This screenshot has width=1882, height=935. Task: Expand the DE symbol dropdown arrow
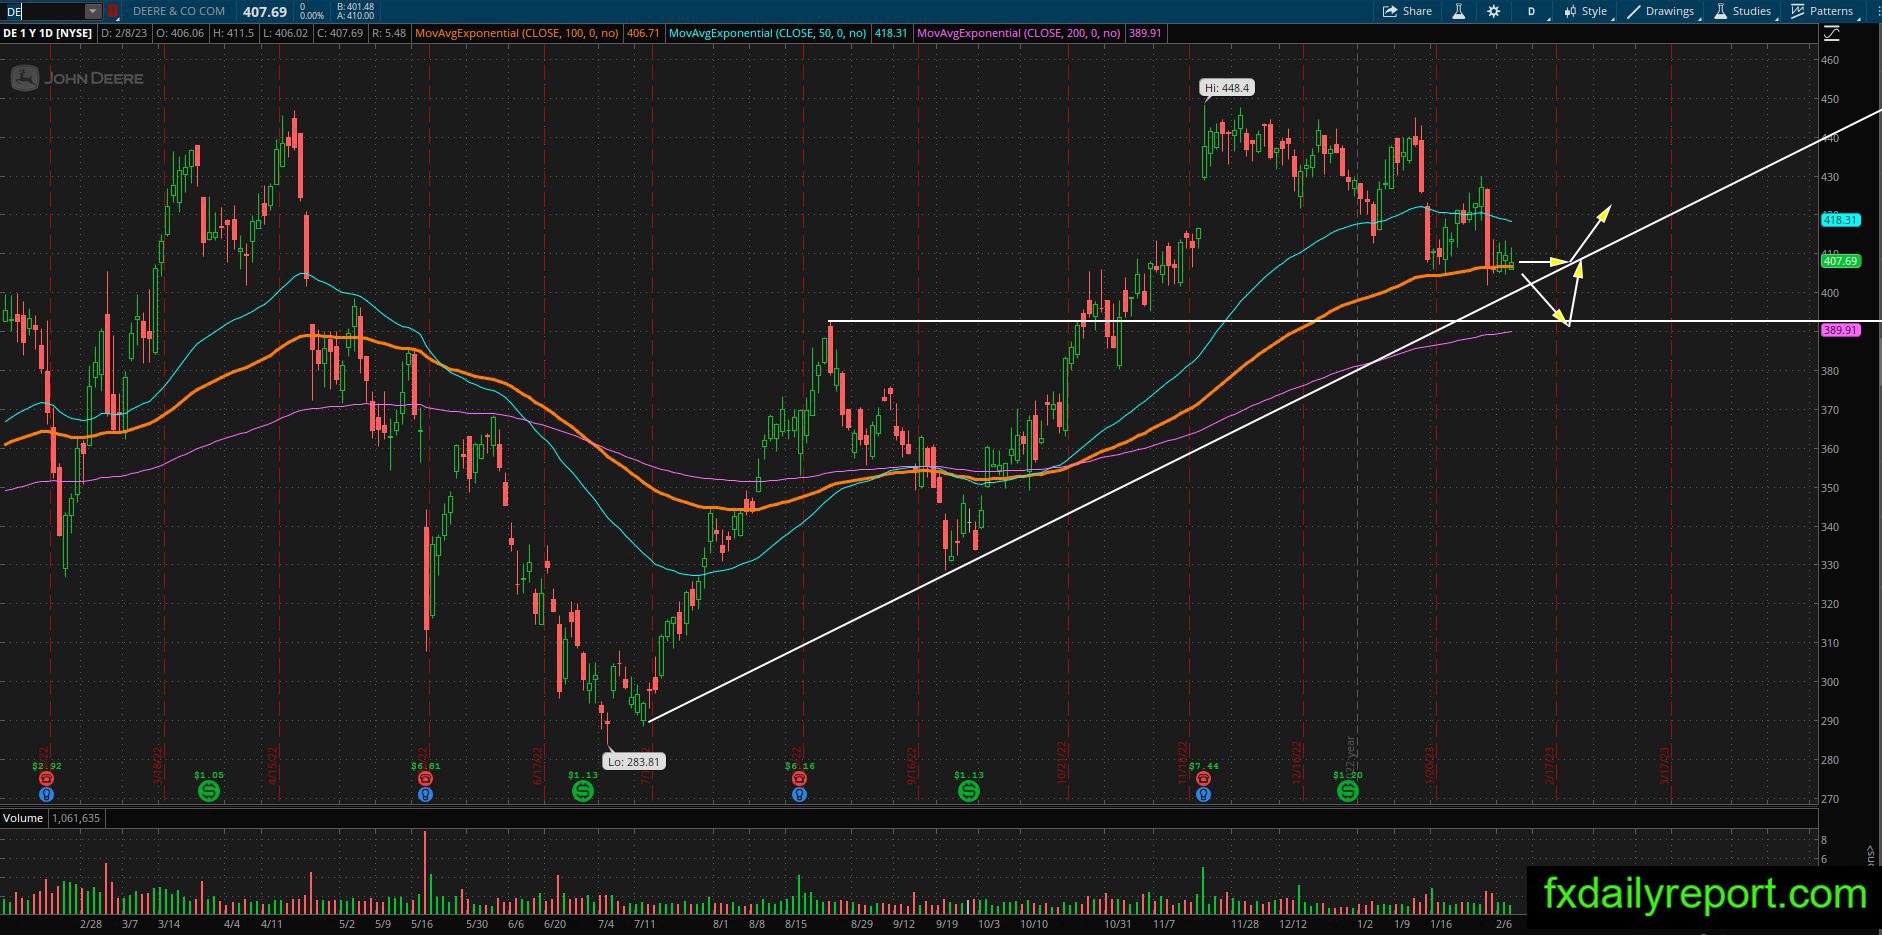[93, 11]
